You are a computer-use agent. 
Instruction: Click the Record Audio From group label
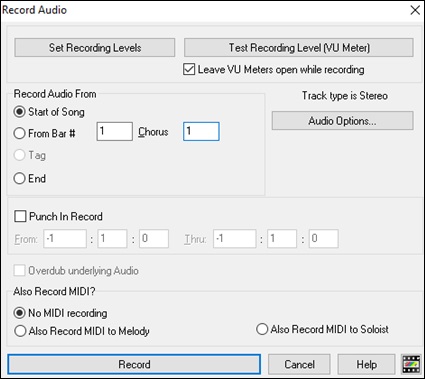[55, 94]
